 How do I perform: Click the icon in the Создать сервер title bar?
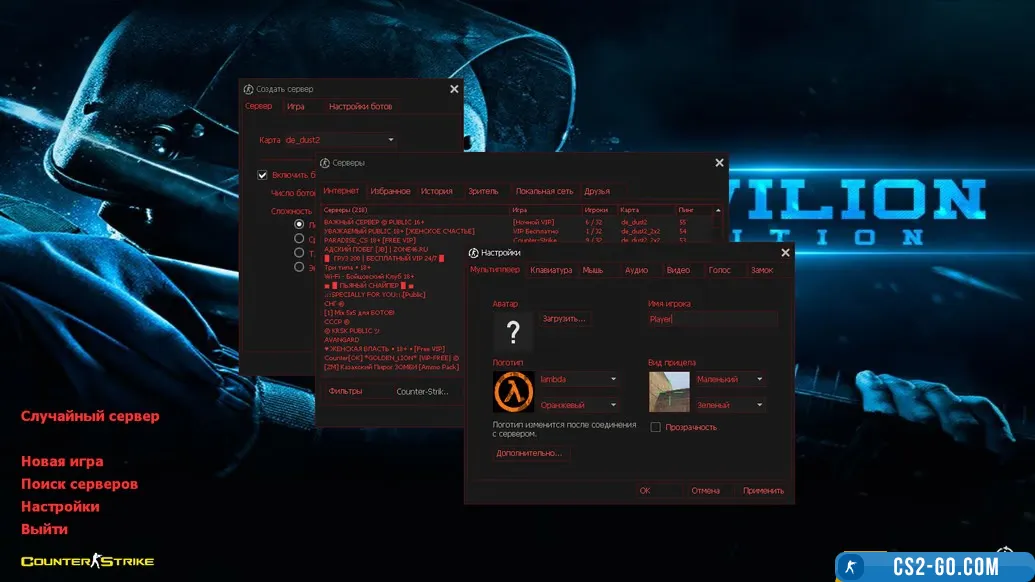coord(248,89)
